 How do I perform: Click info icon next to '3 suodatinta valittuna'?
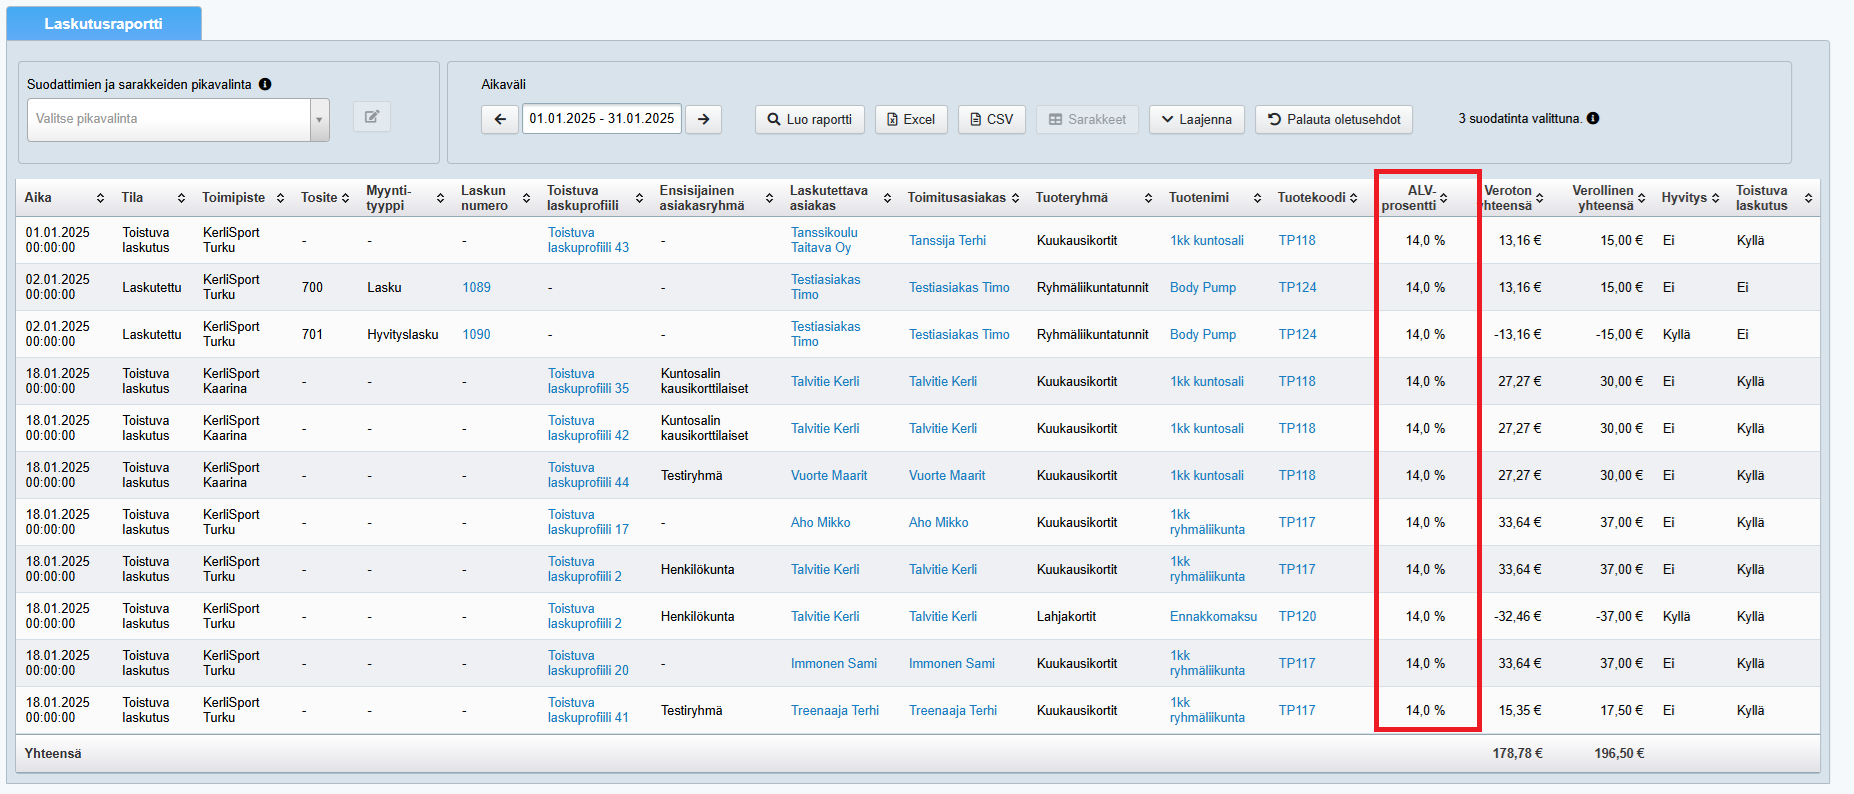click(x=1593, y=118)
